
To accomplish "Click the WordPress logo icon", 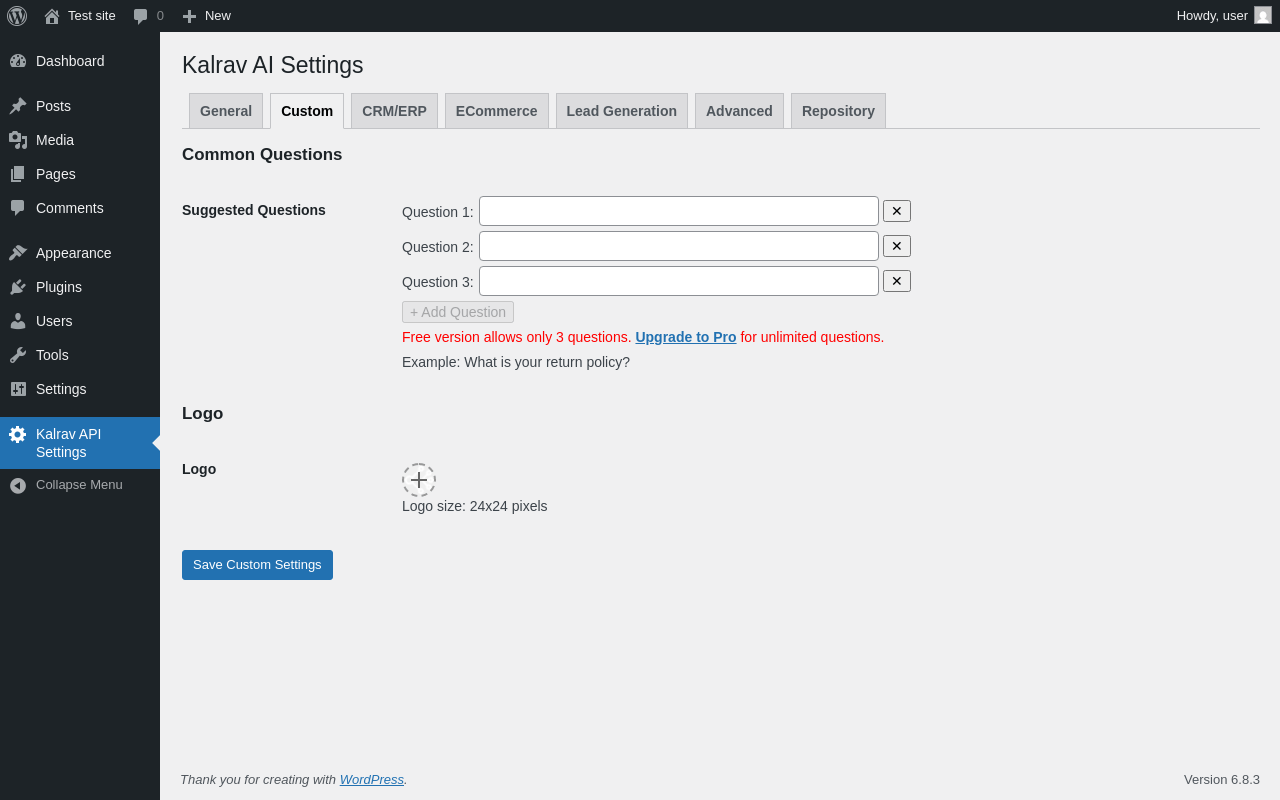I will (x=17, y=16).
